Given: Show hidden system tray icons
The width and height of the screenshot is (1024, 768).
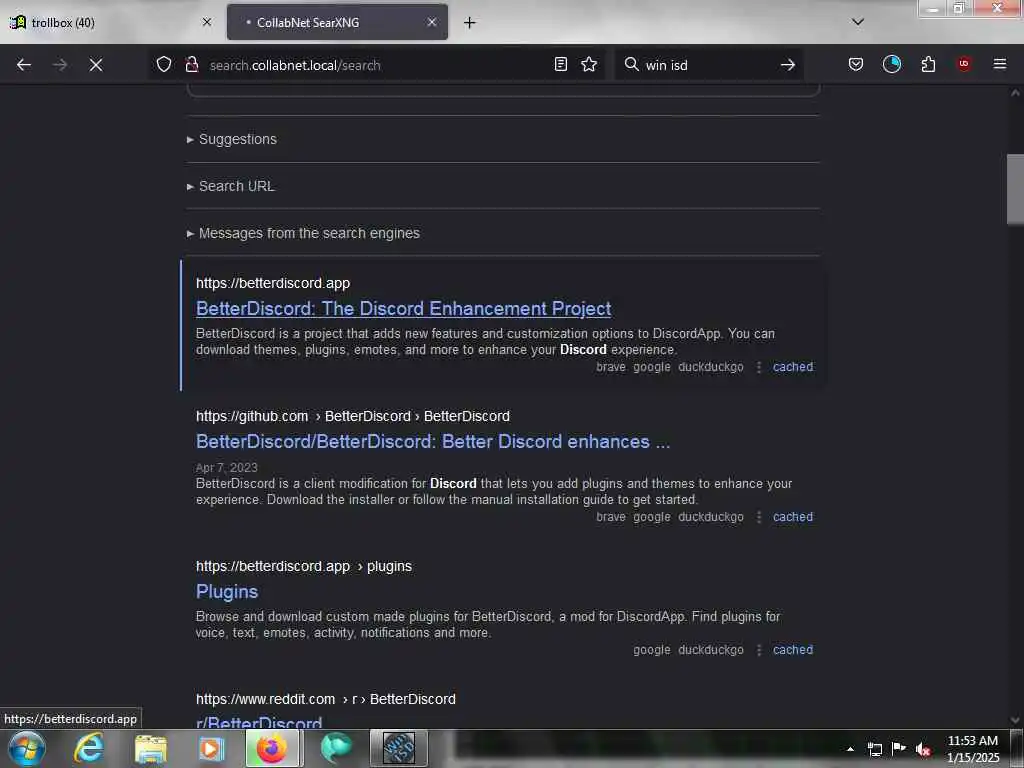Looking at the screenshot, I should 850,749.
